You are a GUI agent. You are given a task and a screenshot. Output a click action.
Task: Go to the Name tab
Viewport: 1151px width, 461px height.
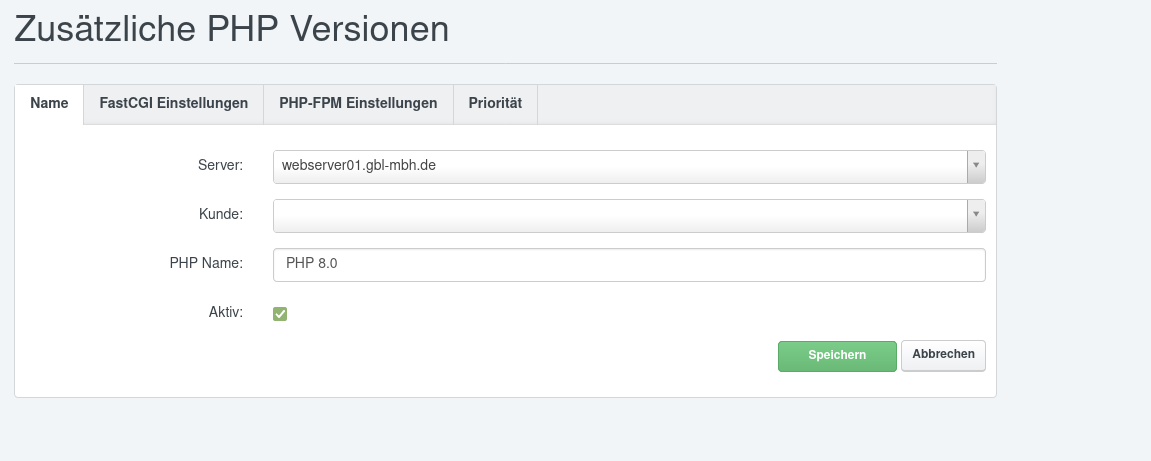pos(49,104)
